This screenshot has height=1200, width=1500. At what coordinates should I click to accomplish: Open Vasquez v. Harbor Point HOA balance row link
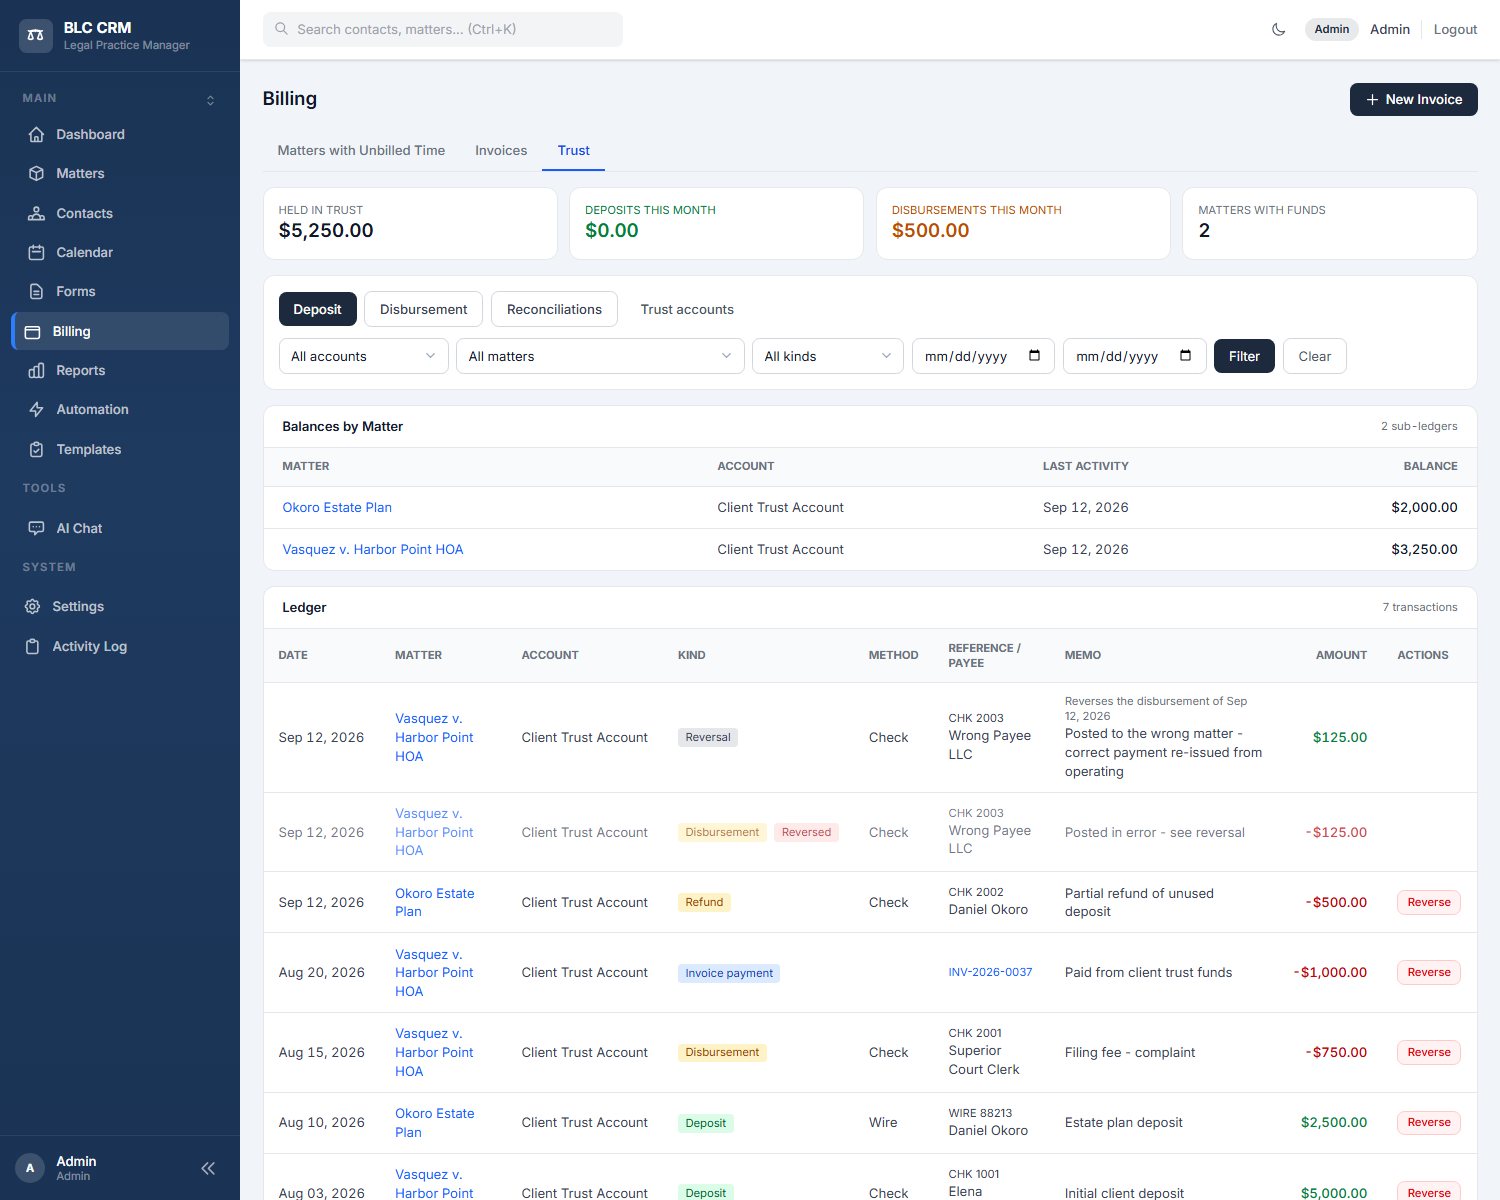(x=373, y=549)
